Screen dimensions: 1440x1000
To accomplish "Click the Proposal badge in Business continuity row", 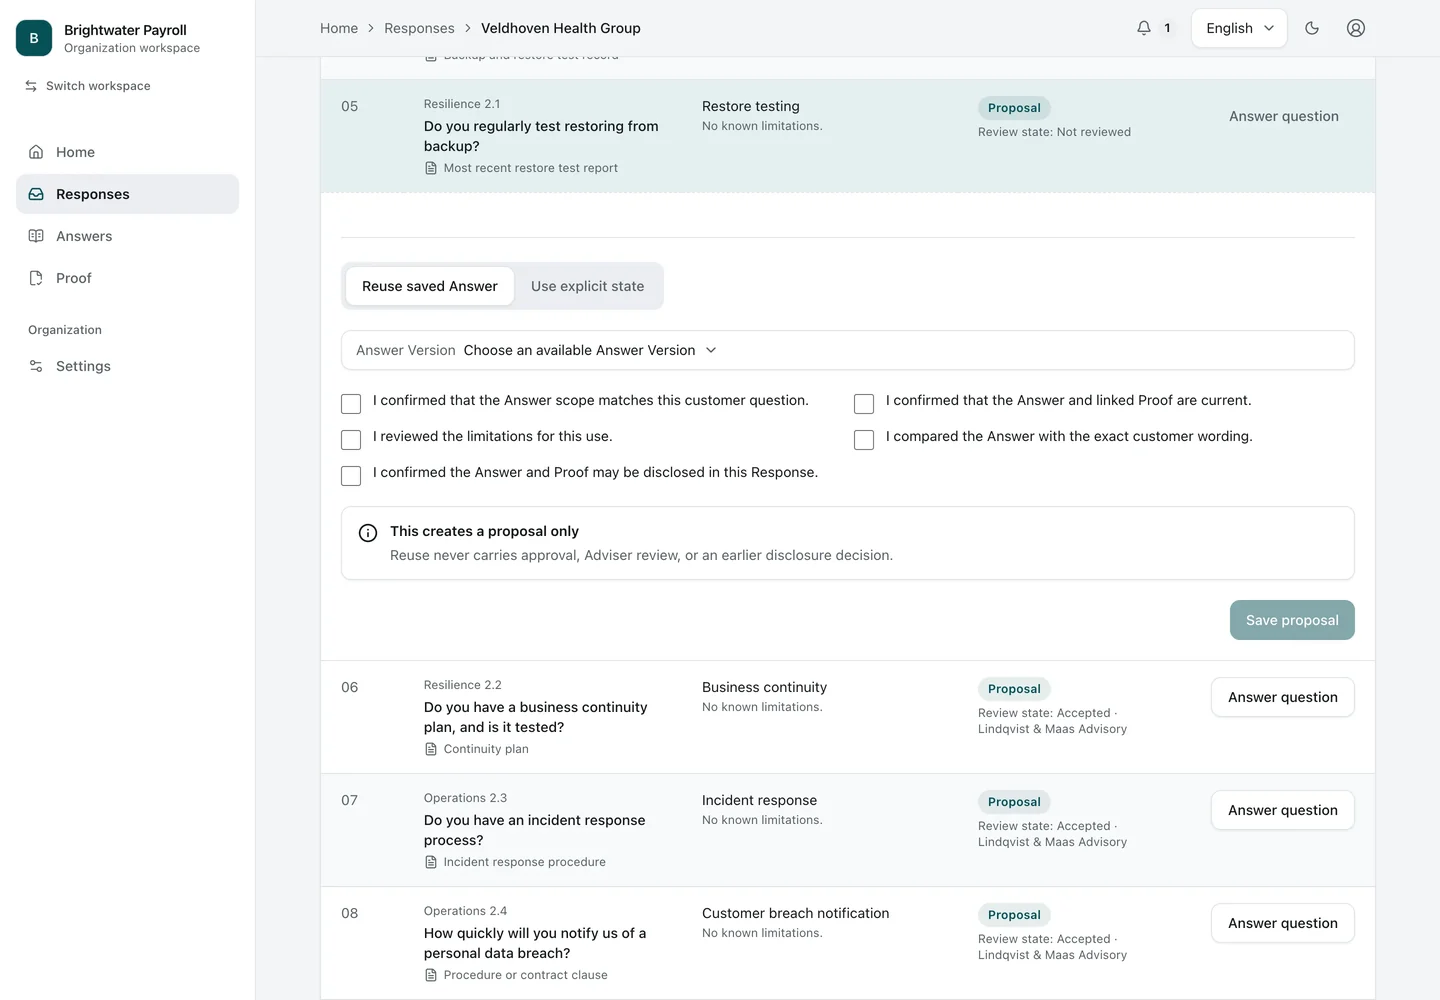I will [x=1014, y=689].
